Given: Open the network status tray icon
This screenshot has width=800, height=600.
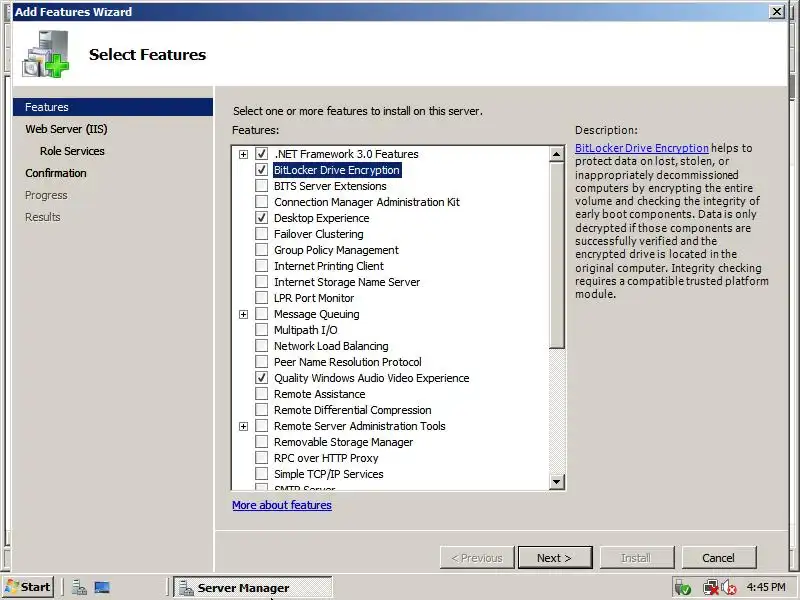Looking at the screenshot, I should (x=710, y=588).
